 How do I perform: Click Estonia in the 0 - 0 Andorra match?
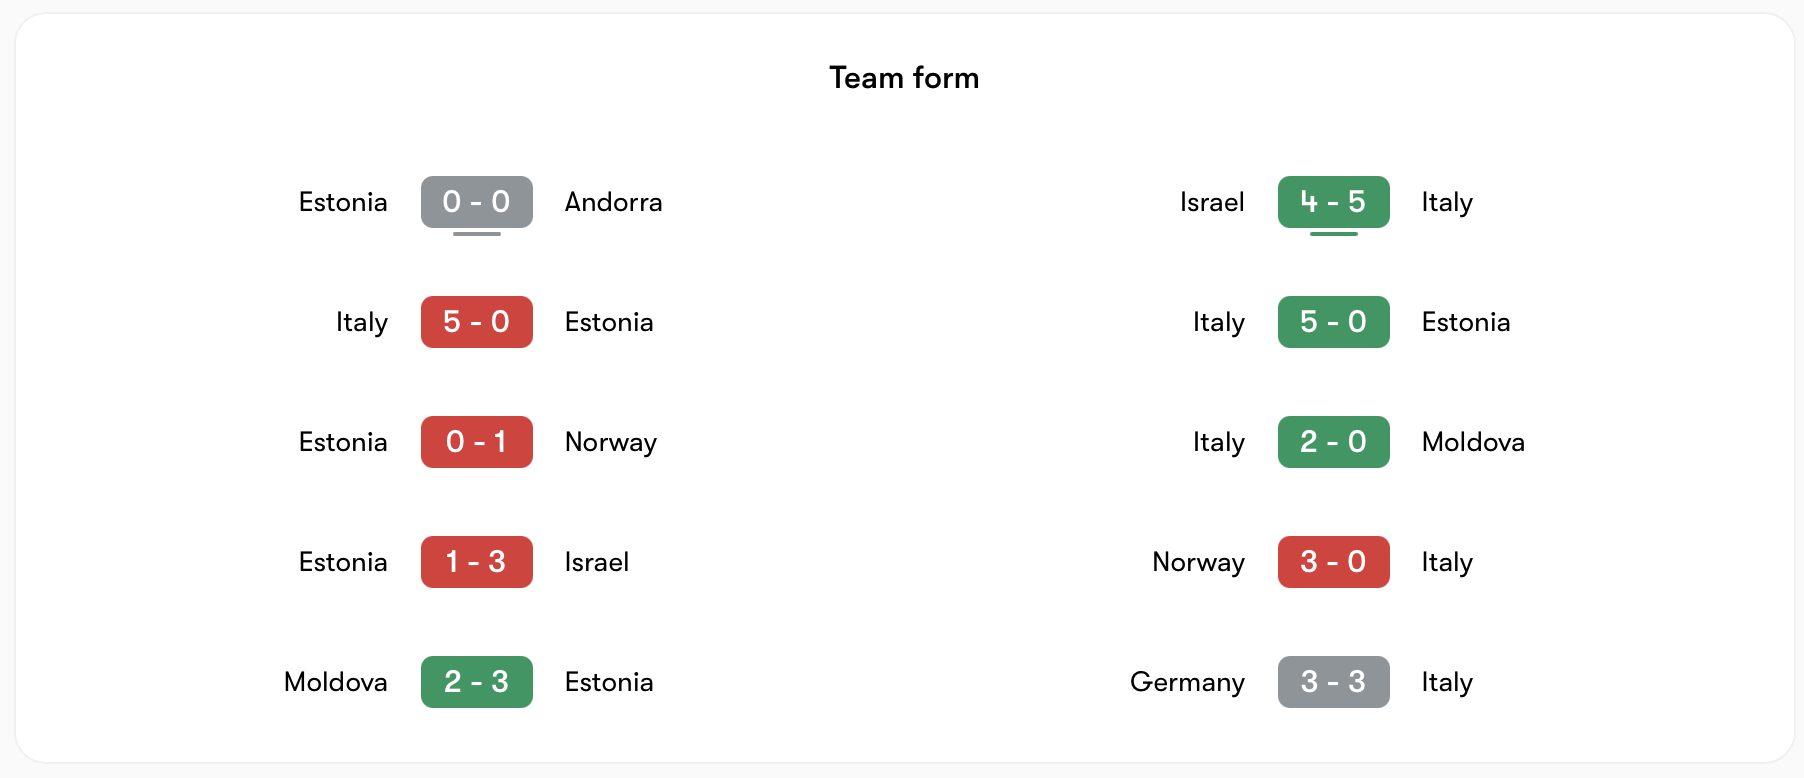pyautogui.click(x=343, y=202)
